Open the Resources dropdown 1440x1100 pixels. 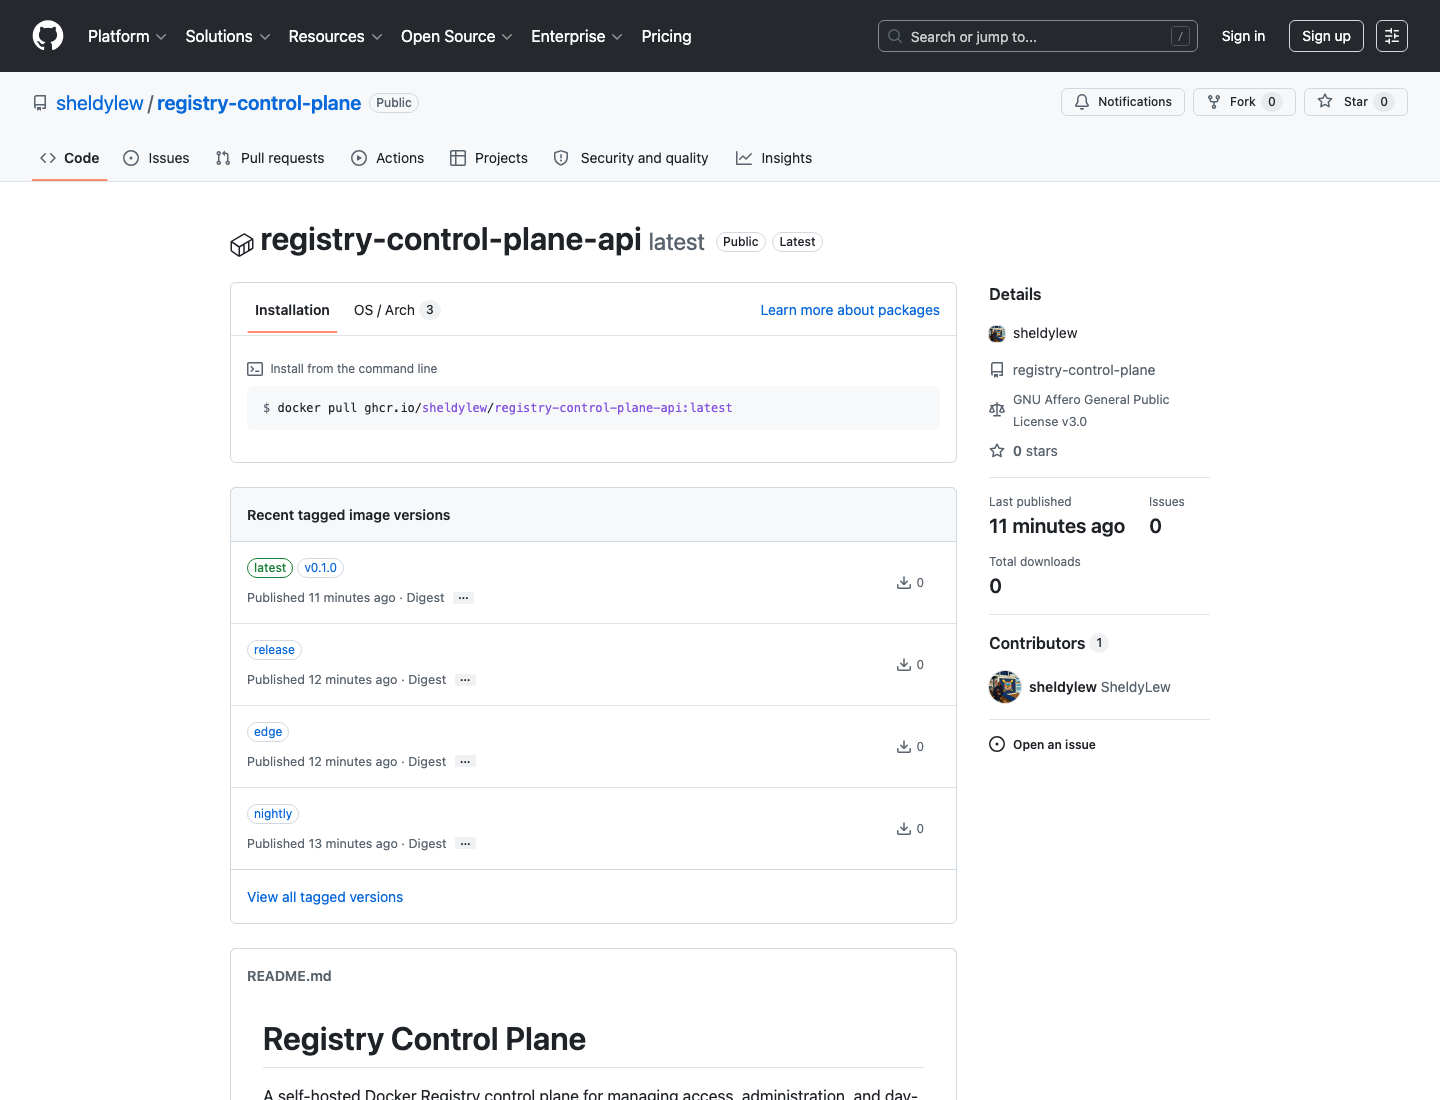pyautogui.click(x=335, y=36)
